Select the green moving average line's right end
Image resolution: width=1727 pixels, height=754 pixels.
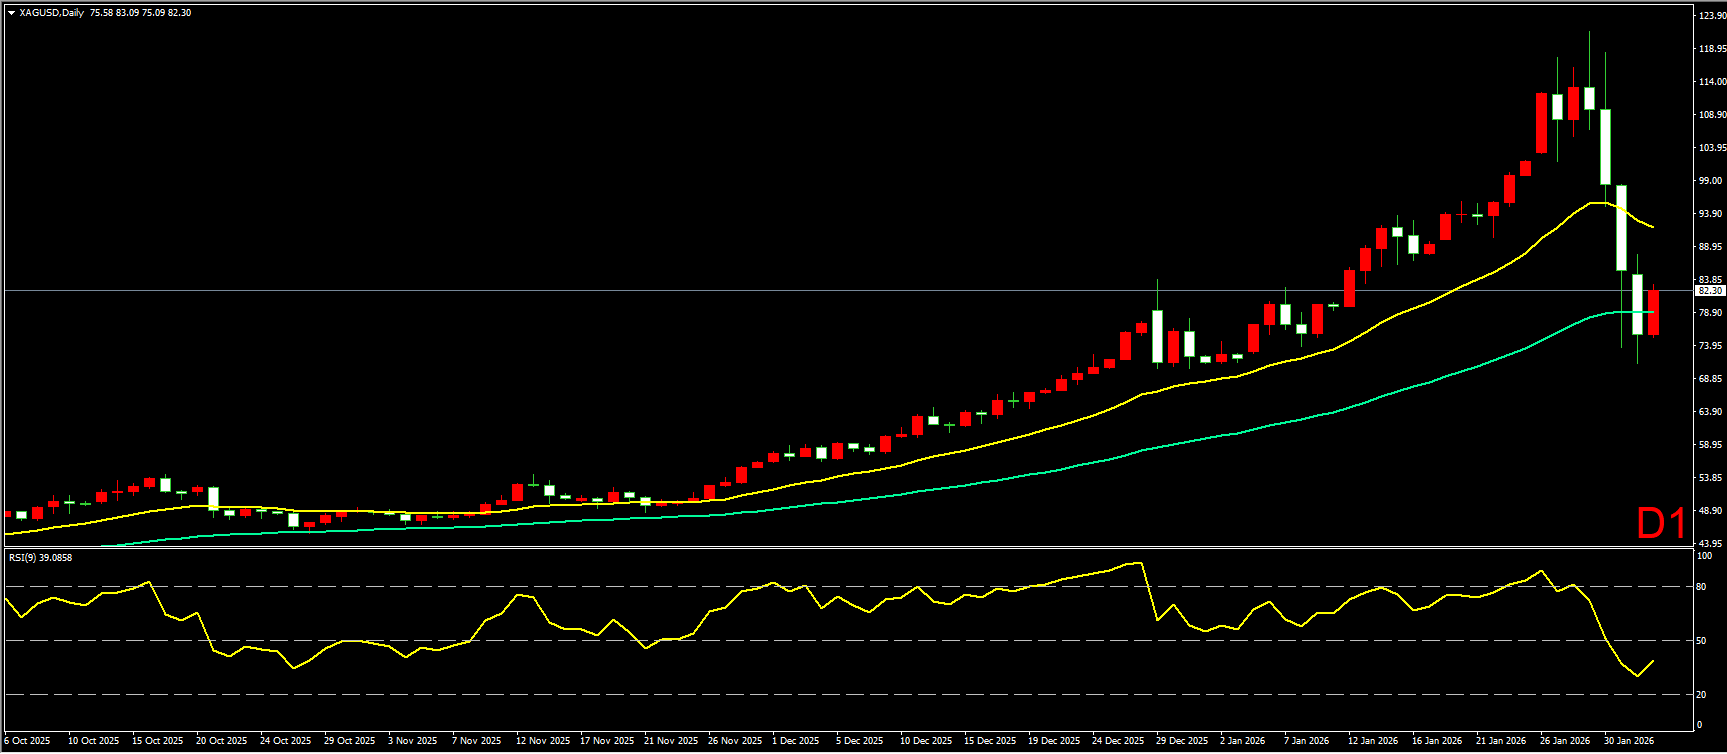(1652, 312)
